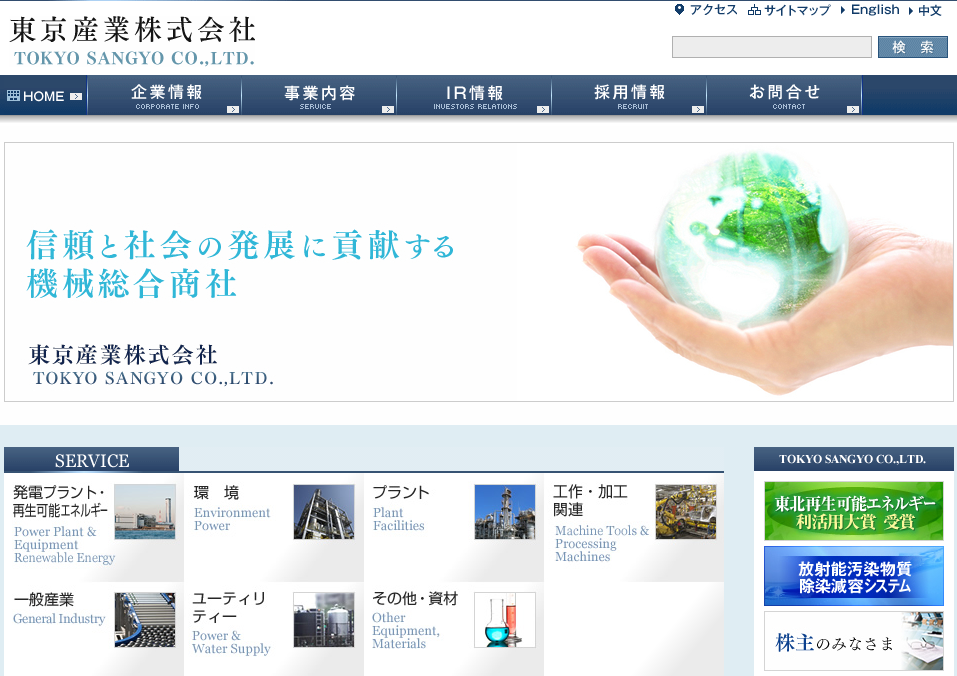The width and height of the screenshot is (957, 676).
Task: Click the arrow icon next to HOME
Action: pos(76,96)
